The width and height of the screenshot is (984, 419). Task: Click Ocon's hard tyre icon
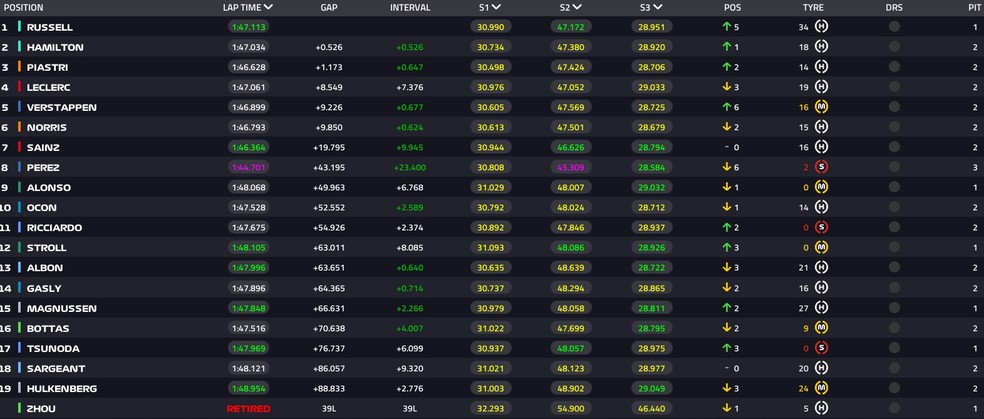(821, 207)
